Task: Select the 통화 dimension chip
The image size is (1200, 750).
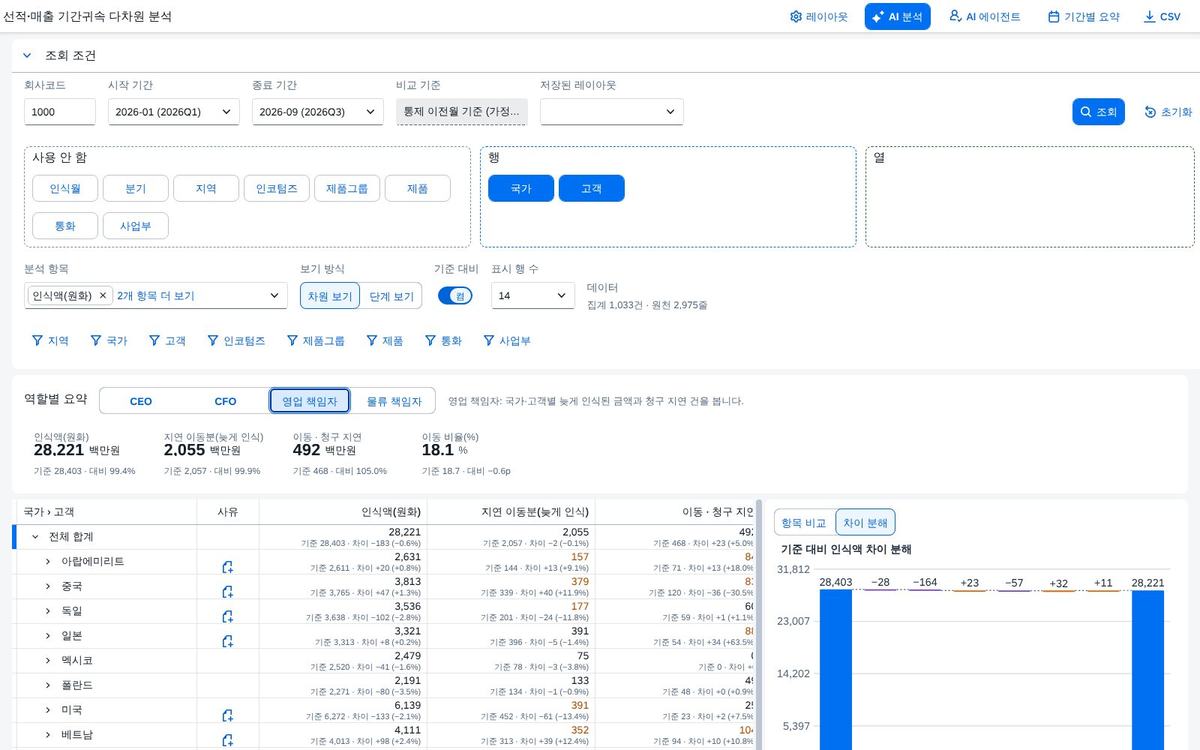Action: point(65,225)
